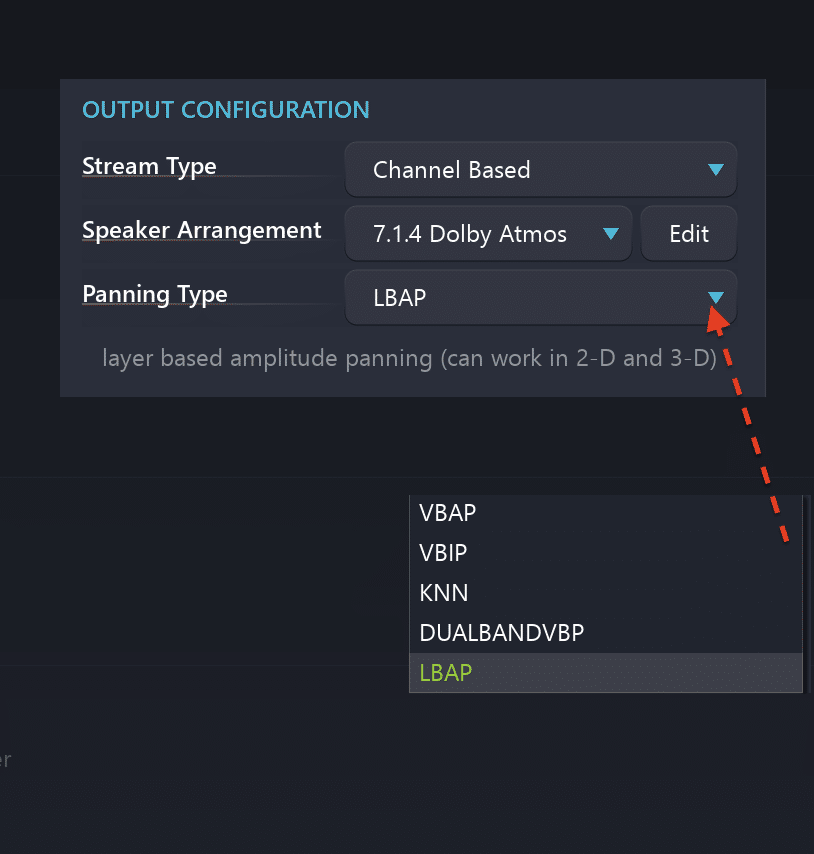Viewport: 814px width, 854px height.
Task: Click the Speaker Arrangement label
Action: point(202,230)
